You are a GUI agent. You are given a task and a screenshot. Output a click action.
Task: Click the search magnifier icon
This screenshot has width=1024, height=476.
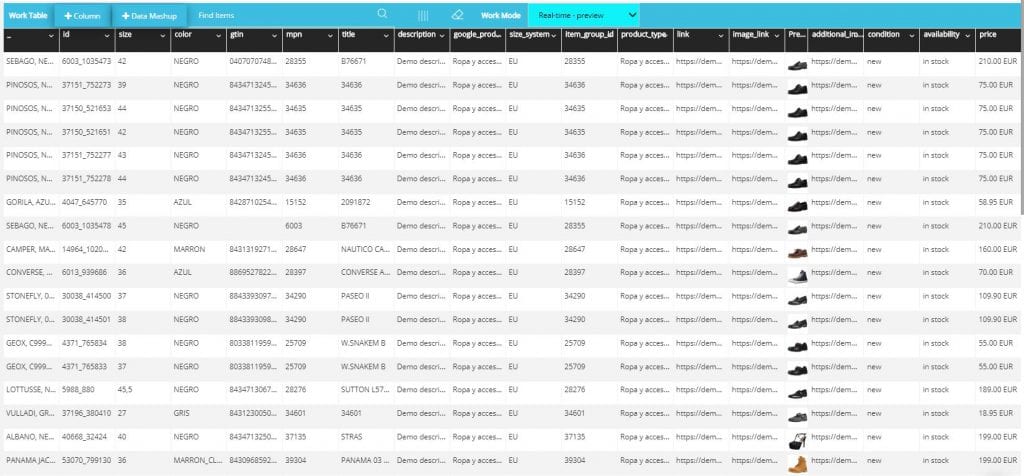pyautogui.click(x=382, y=15)
